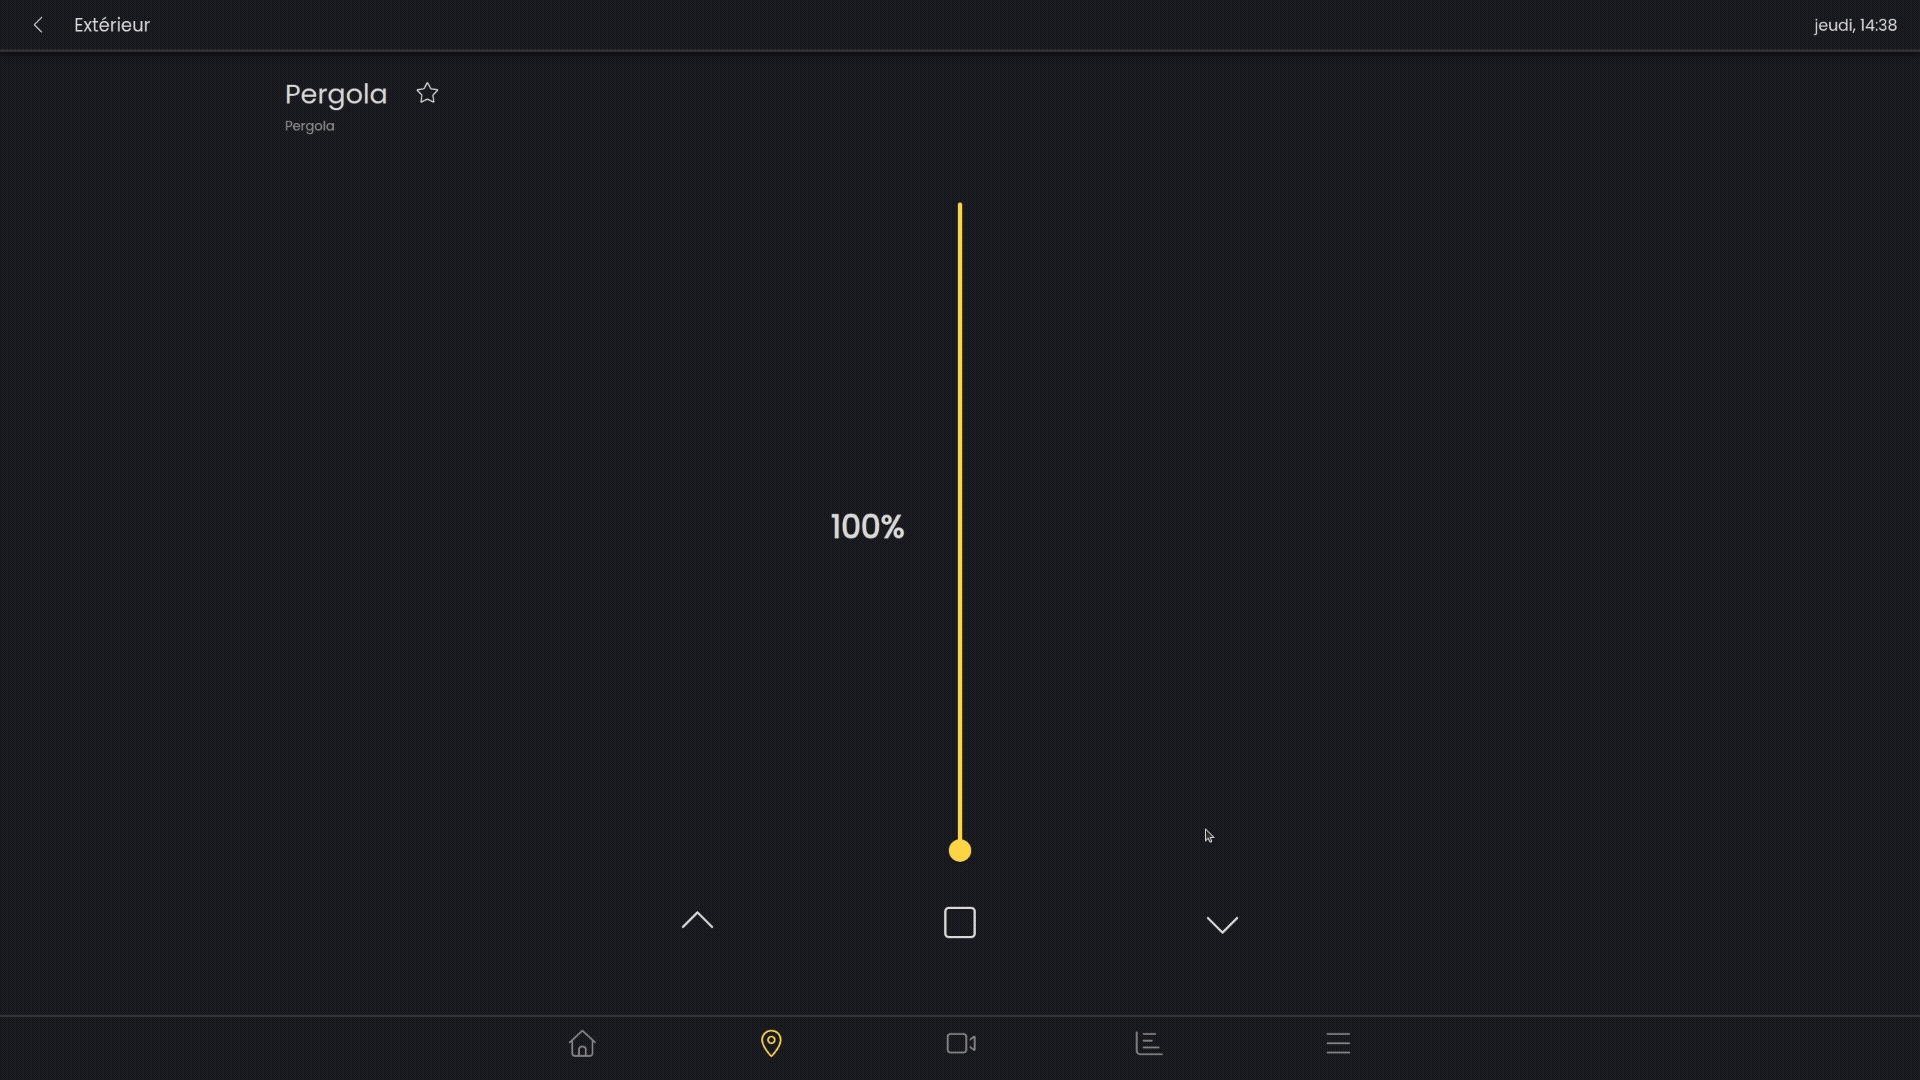The height and width of the screenshot is (1080, 1920).
Task: Open the Home tab in the bottom bar
Action: pos(582,1044)
